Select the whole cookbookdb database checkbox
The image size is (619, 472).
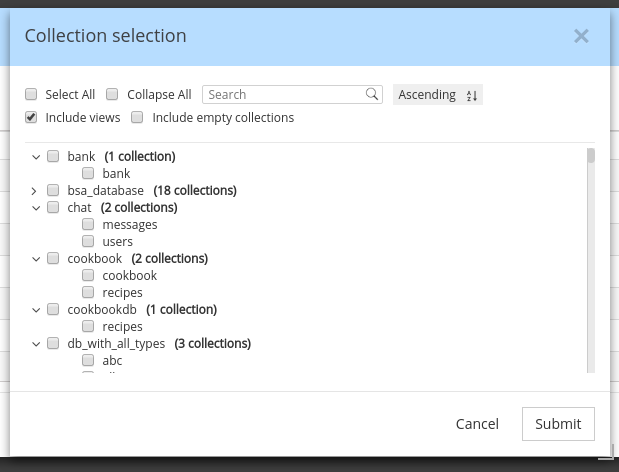coord(53,309)
